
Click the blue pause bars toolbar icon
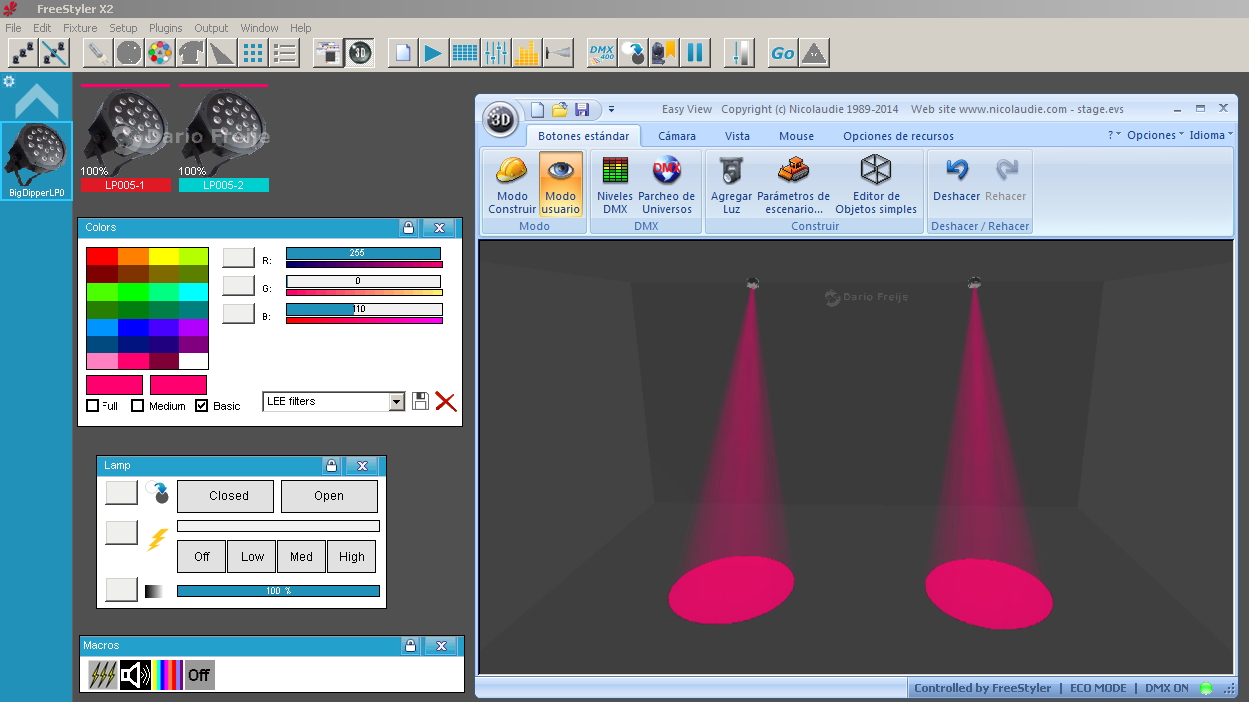pos(695,52)
